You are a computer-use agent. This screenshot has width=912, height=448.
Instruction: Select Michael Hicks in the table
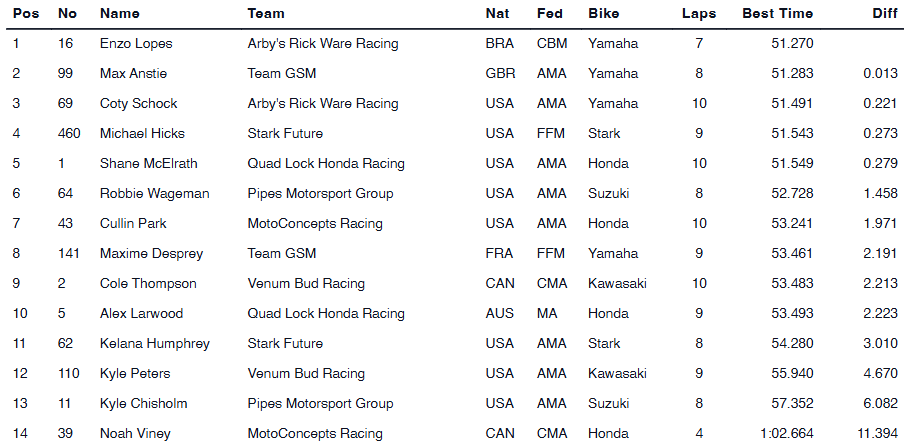pos(142,134)
